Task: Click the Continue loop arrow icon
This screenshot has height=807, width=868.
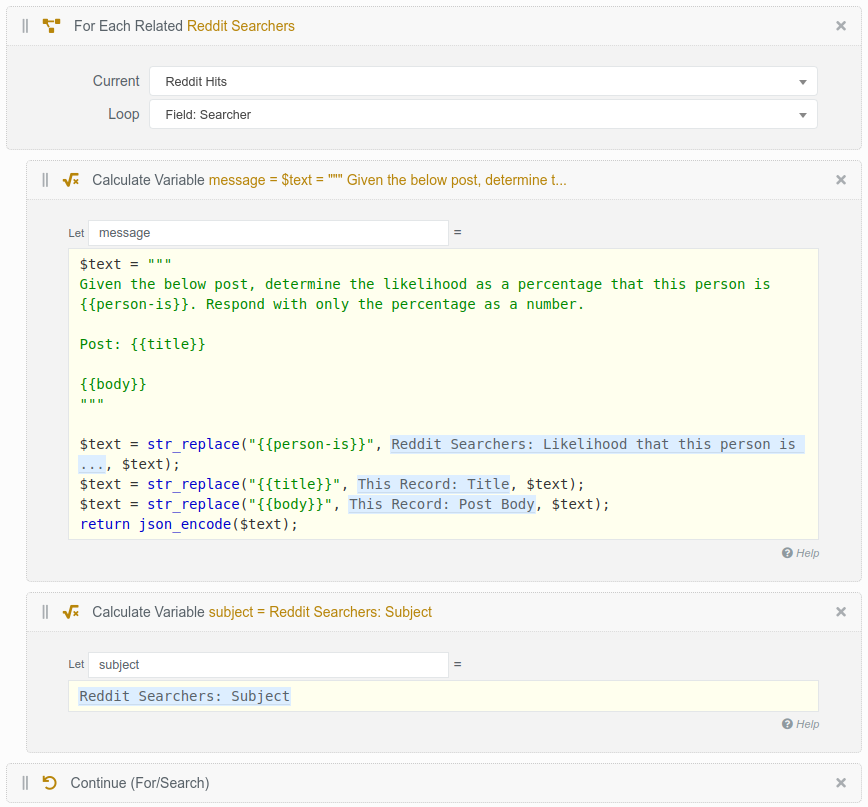Action: coord(50,783)
